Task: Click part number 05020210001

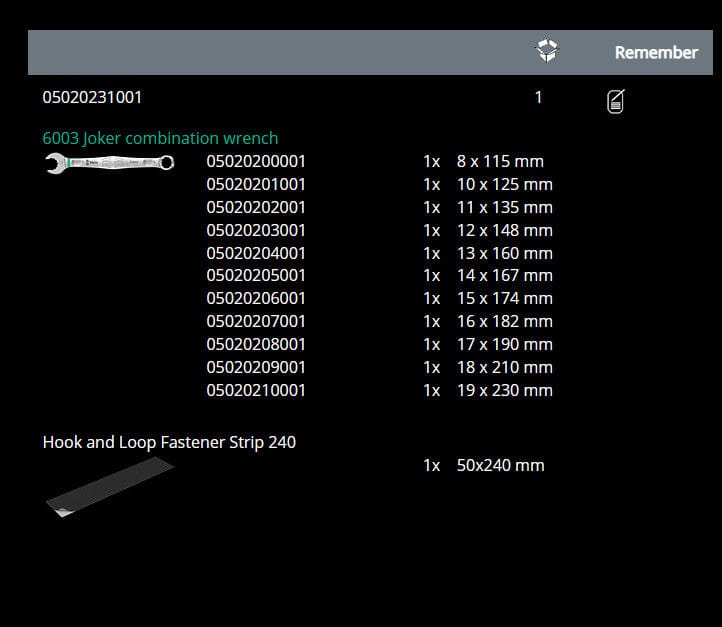Action: 256,390
